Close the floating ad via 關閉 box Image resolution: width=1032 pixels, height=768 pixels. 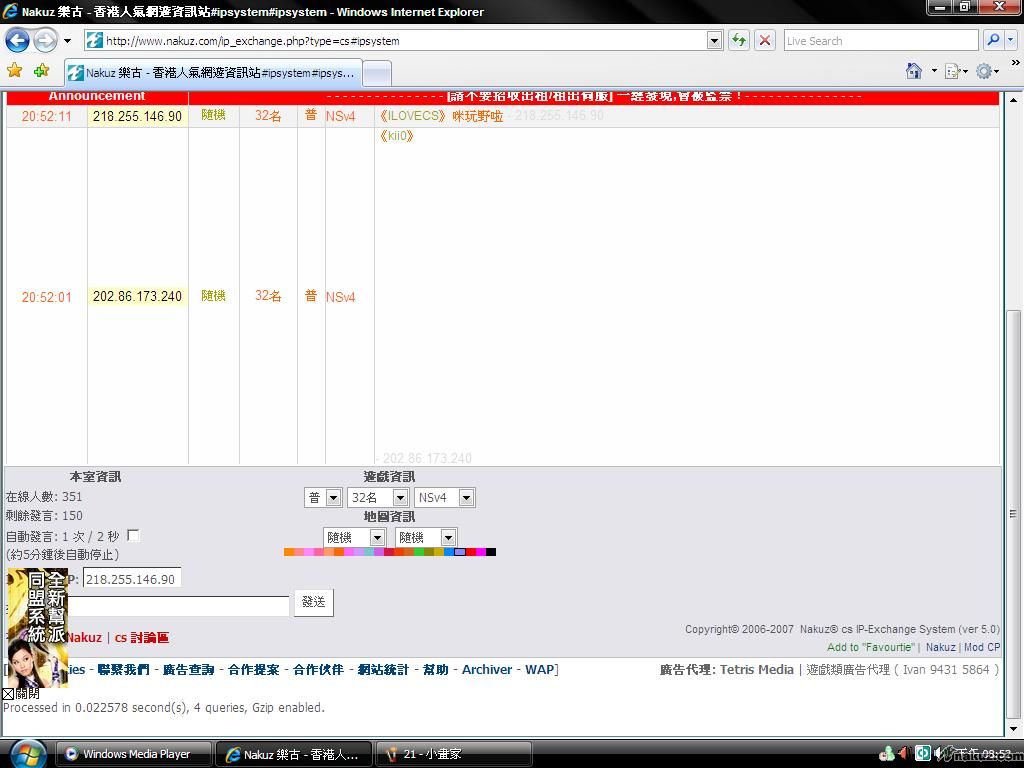(8, 693)
